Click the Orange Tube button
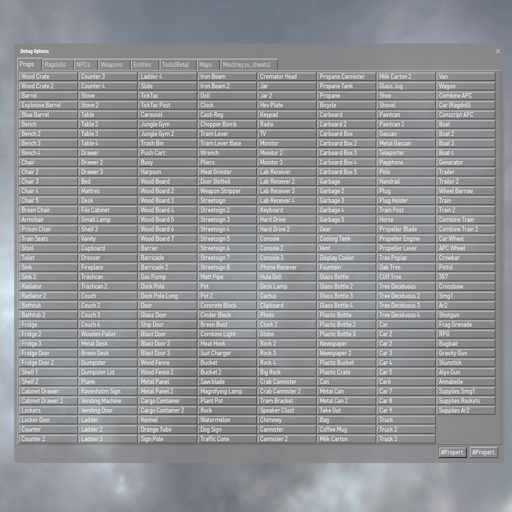The image size is (512, 512). [167, 430]
